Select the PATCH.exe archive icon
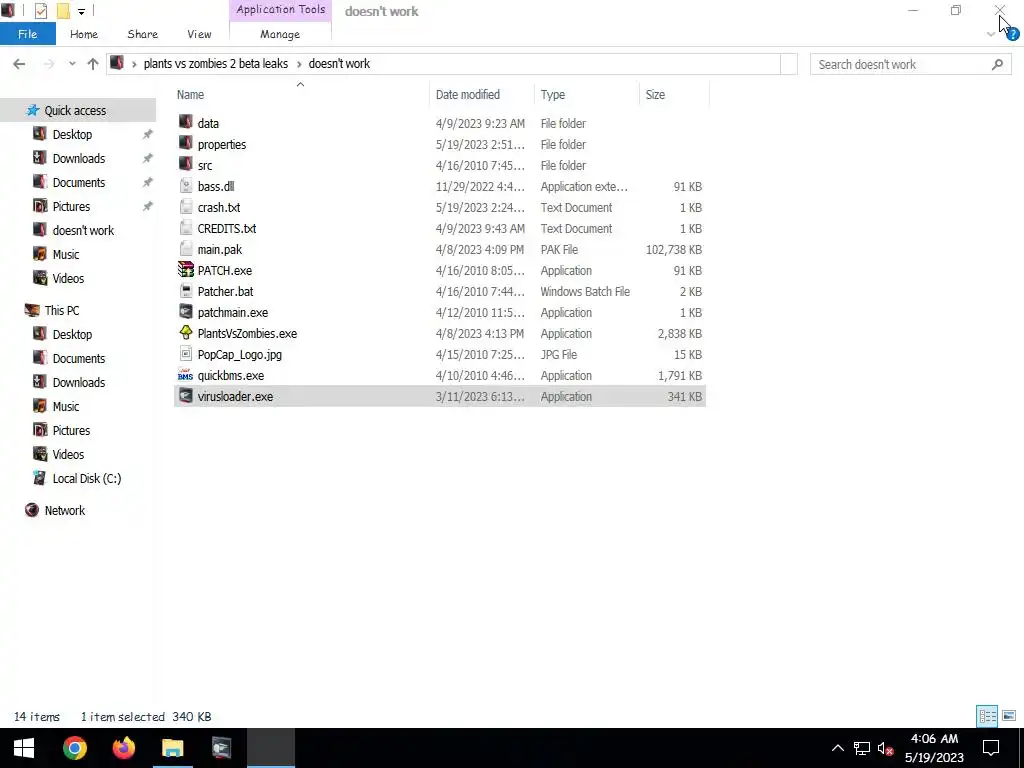Screen dimensions: 1024x768 185,270
